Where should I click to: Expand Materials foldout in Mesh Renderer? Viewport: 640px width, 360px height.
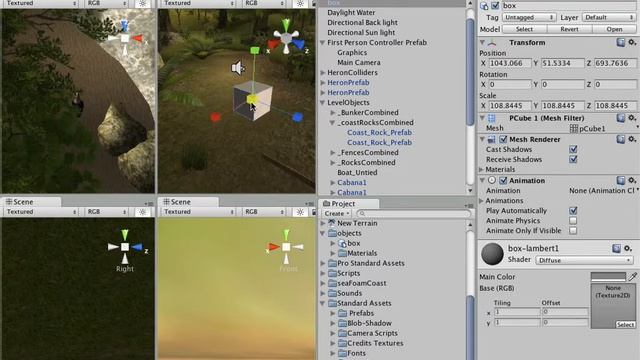point(482,169)
